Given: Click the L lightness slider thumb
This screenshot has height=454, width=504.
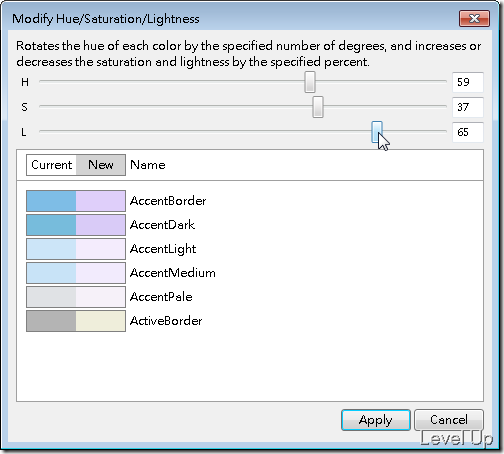Looking at the screenshot, I should pyautogui.click(x=377, y=132).
